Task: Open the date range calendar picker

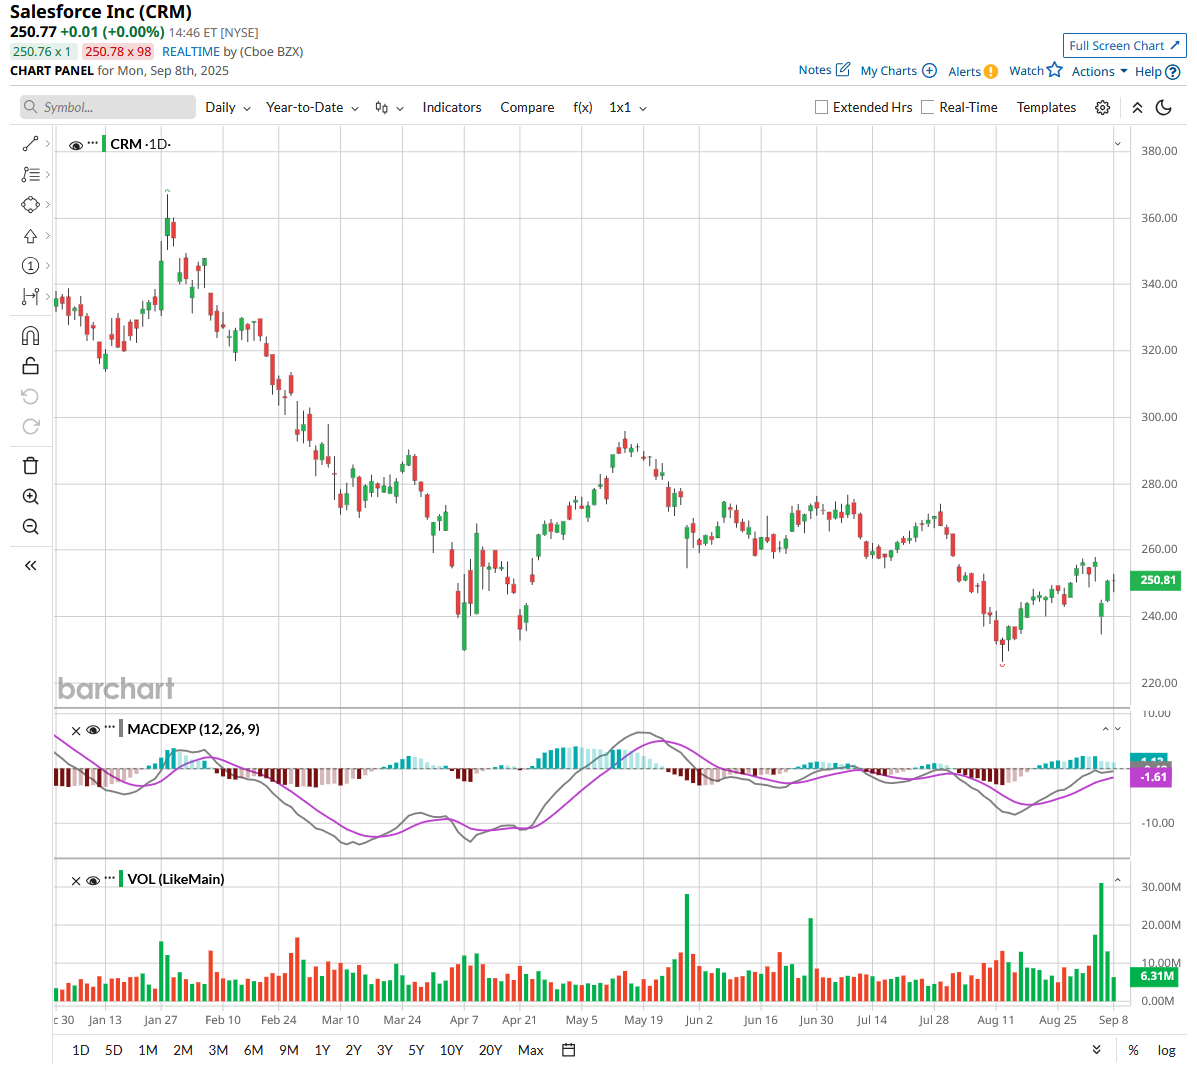Action: (569, 1050)
